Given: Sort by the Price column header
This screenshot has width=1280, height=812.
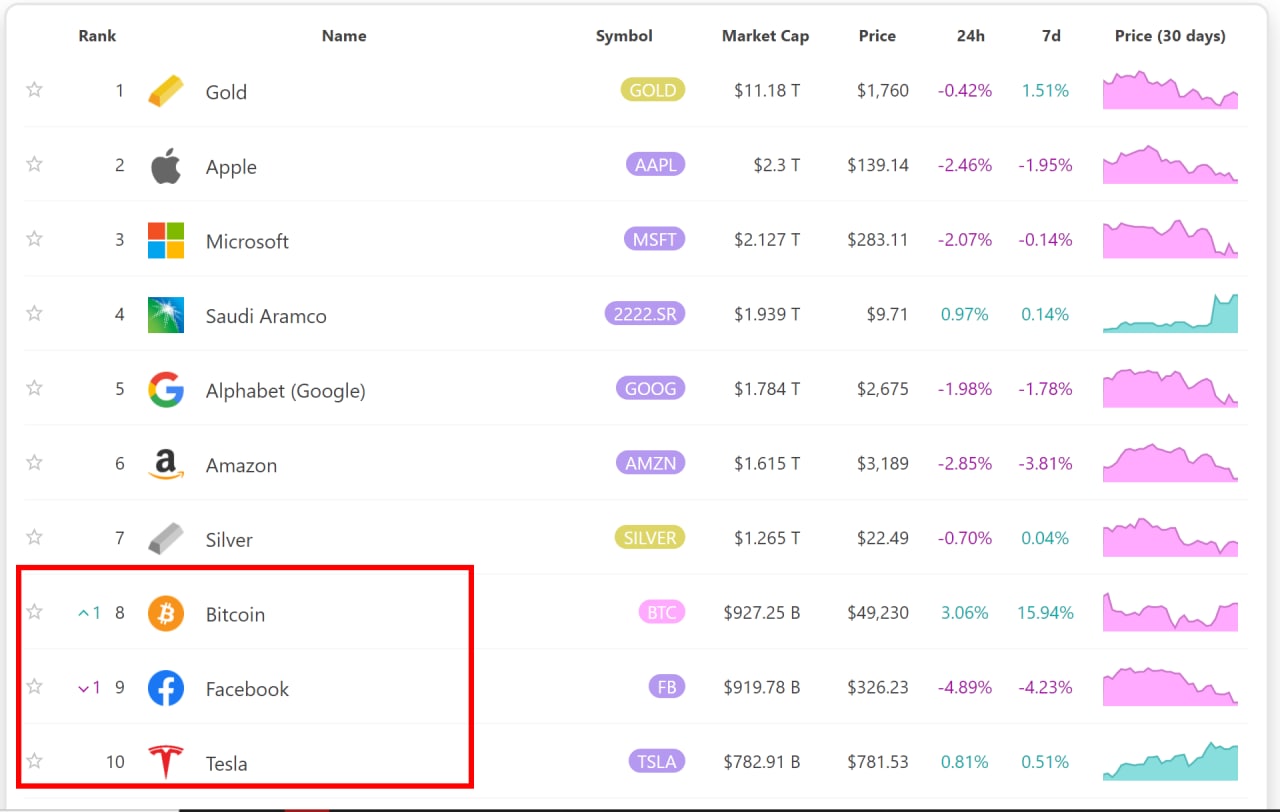Looking at the screenshot, I should coord(877,36).
